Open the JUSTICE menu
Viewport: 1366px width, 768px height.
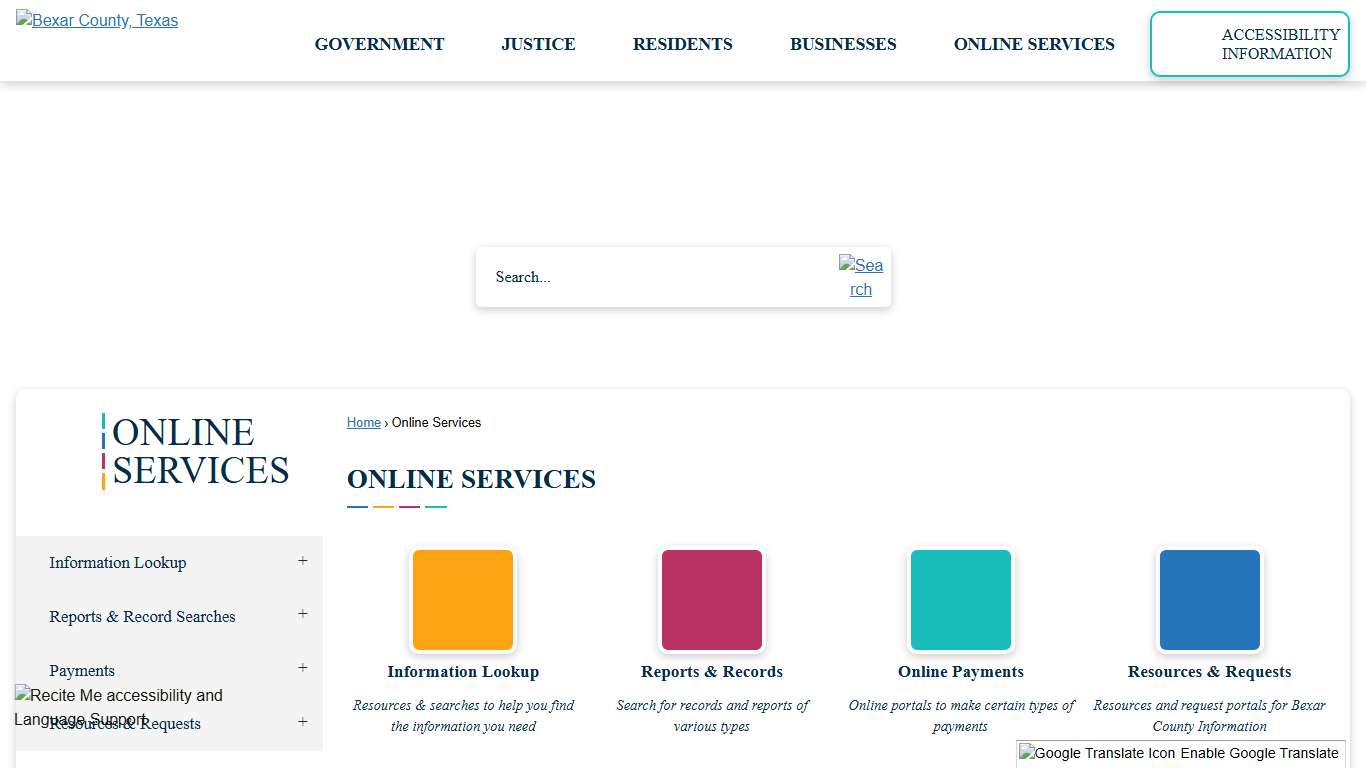[x=538, y=44]
